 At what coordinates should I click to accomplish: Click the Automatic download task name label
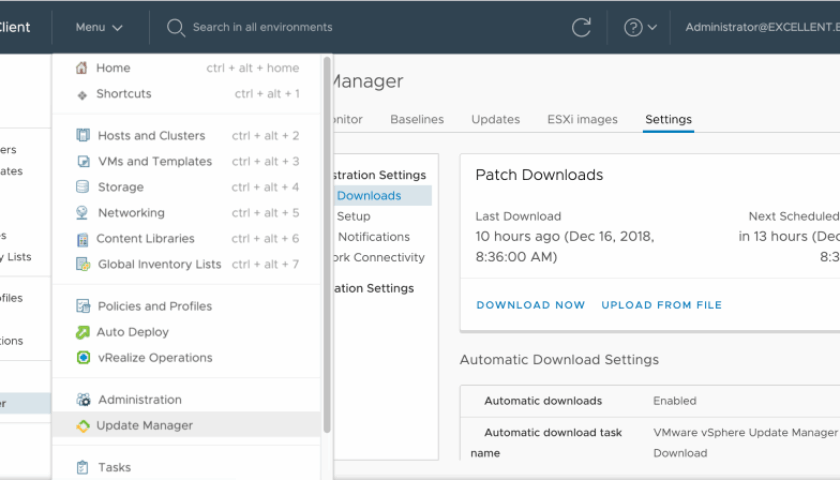coord(546,442)
